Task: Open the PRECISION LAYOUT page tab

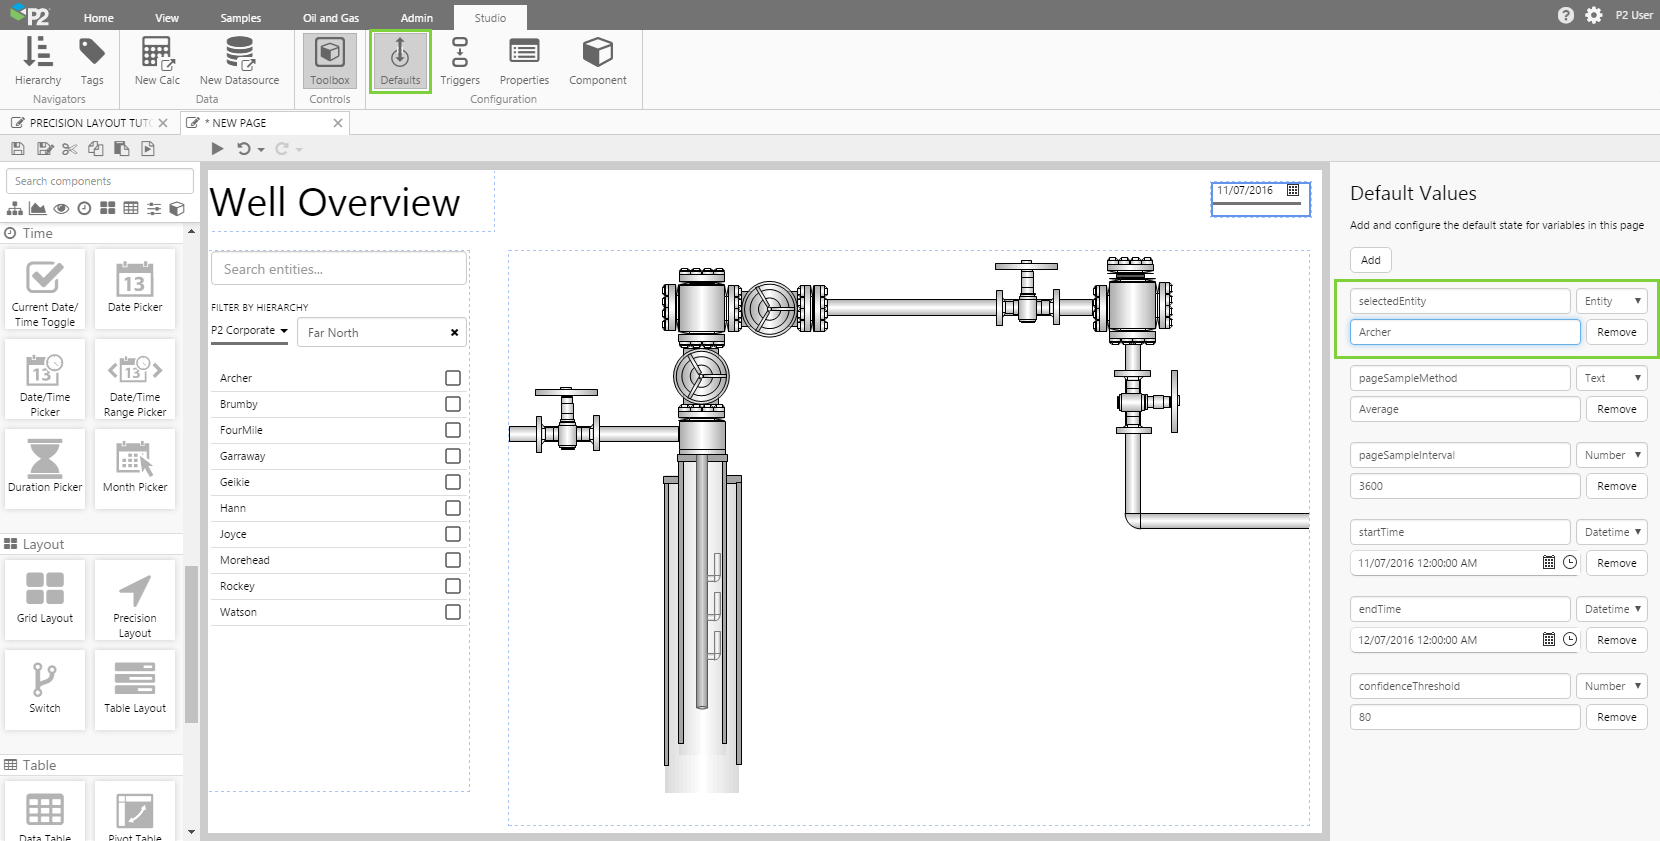Action: 85,123
